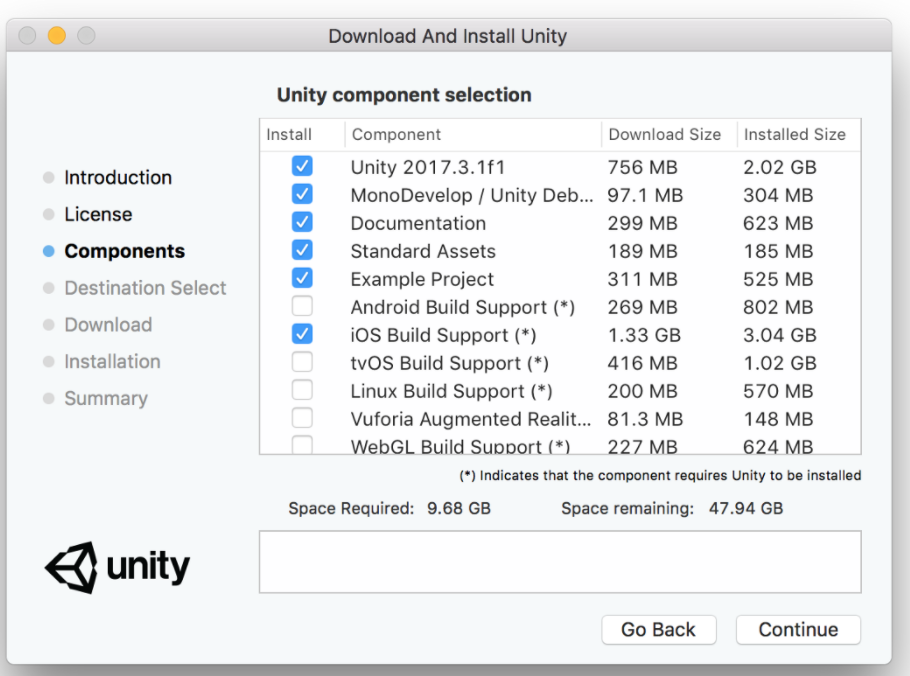Deselect the Example Project checkbox
910x676 pixels.
point(302,278)
